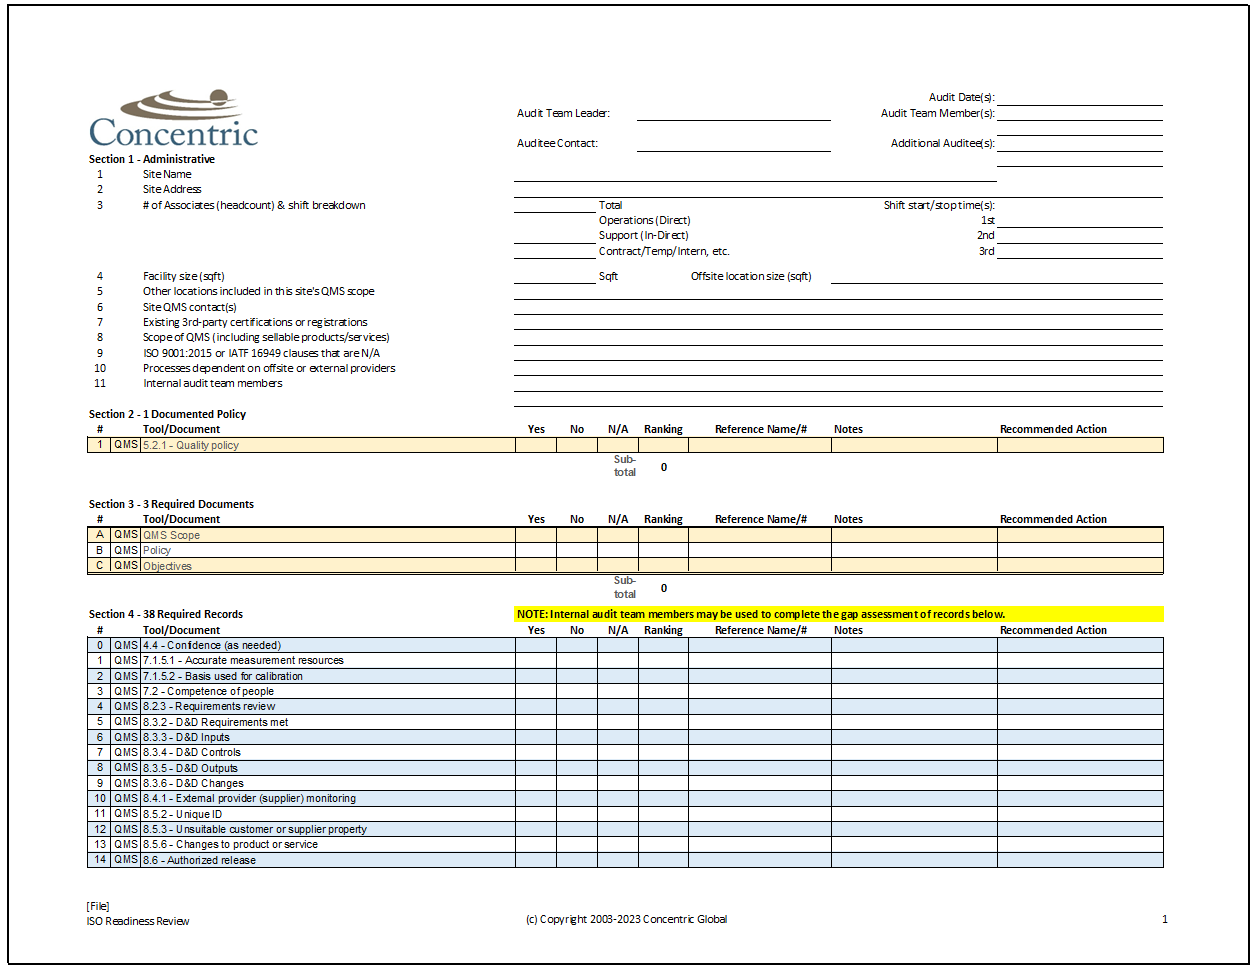This screenshot has height=967, width=1253.
Task: Click the yellow NOTE about internal audit team
Action: [x=839, y=614]
